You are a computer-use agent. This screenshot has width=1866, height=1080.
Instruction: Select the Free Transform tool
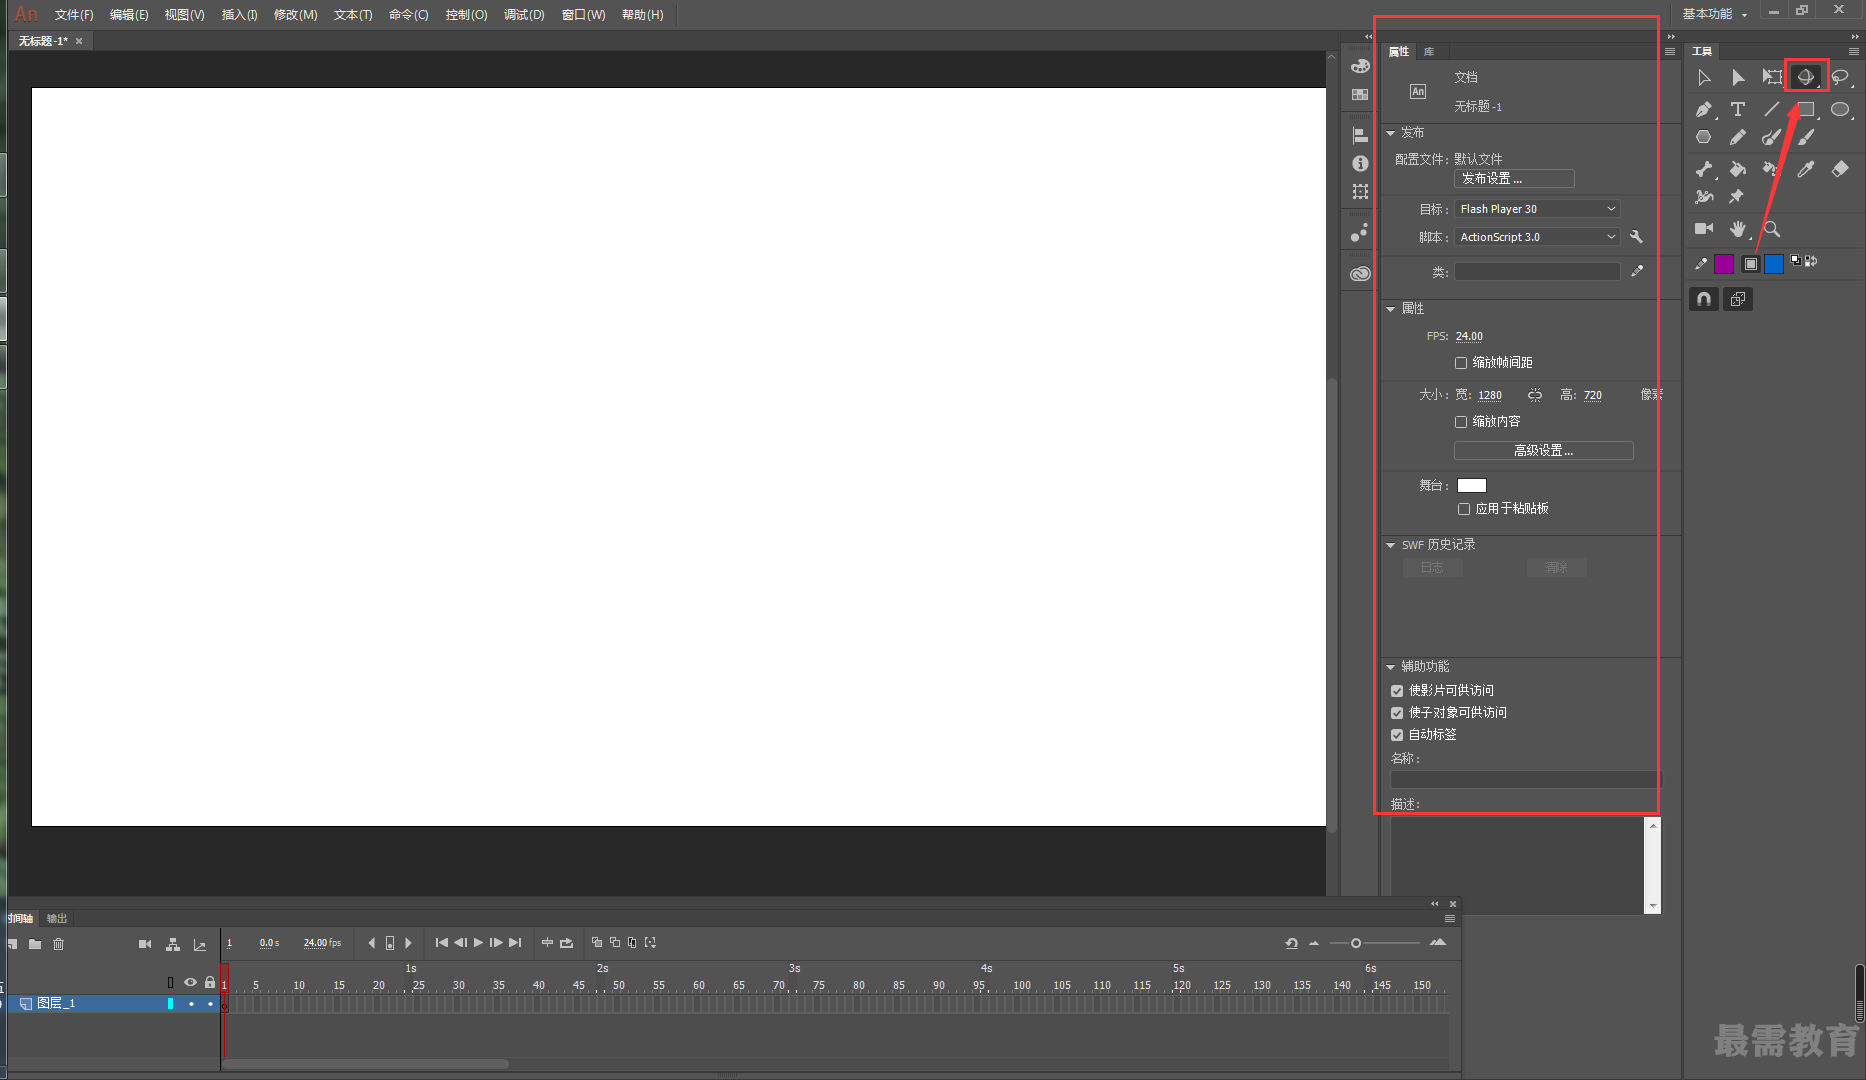click(x=1772, y=77)
